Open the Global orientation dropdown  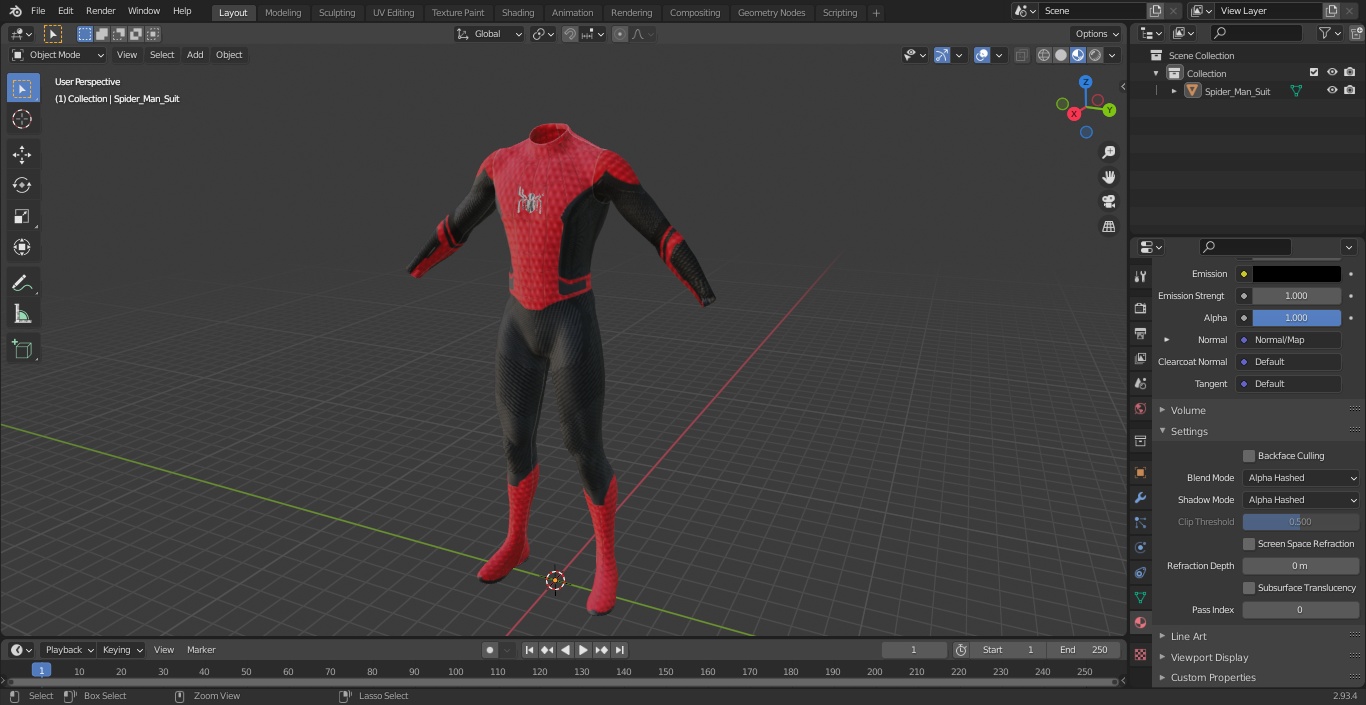point(489,34)
